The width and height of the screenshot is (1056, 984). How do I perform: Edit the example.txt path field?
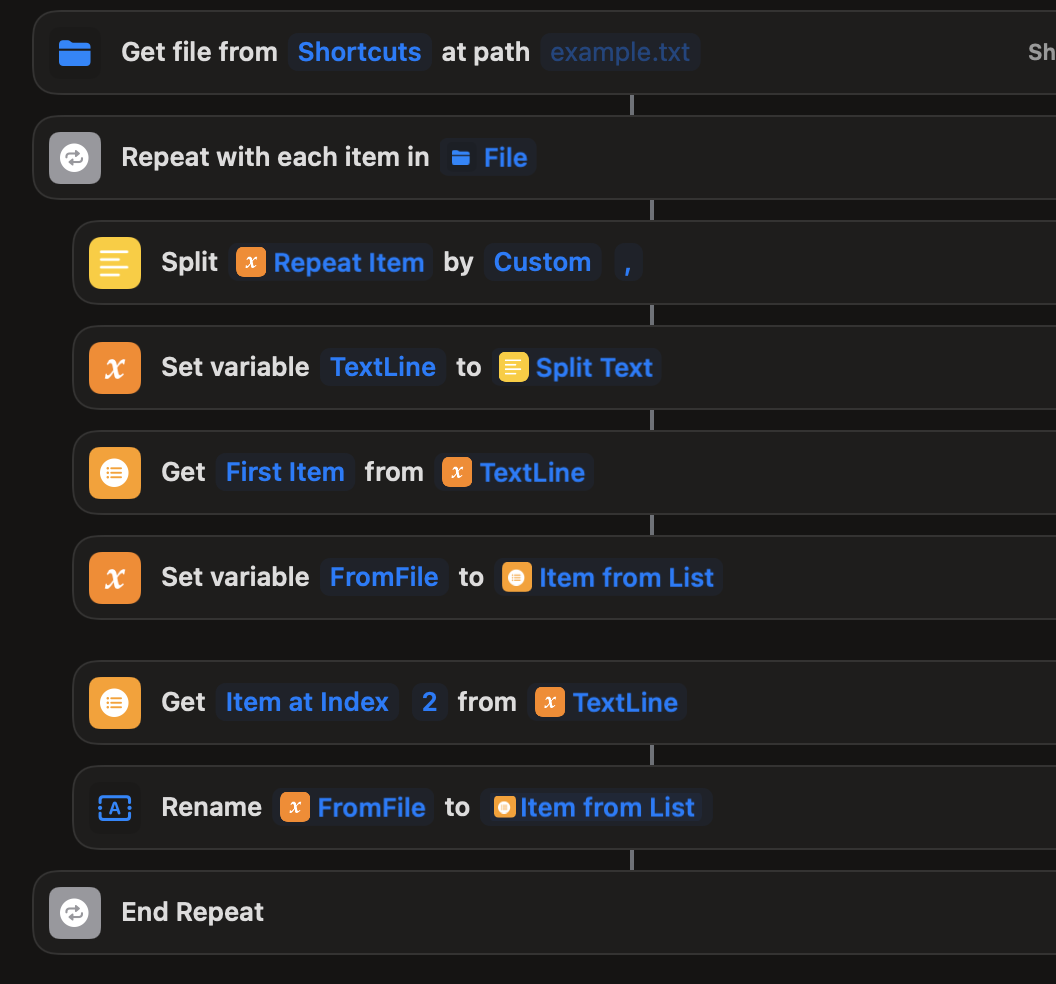[620, 52]
